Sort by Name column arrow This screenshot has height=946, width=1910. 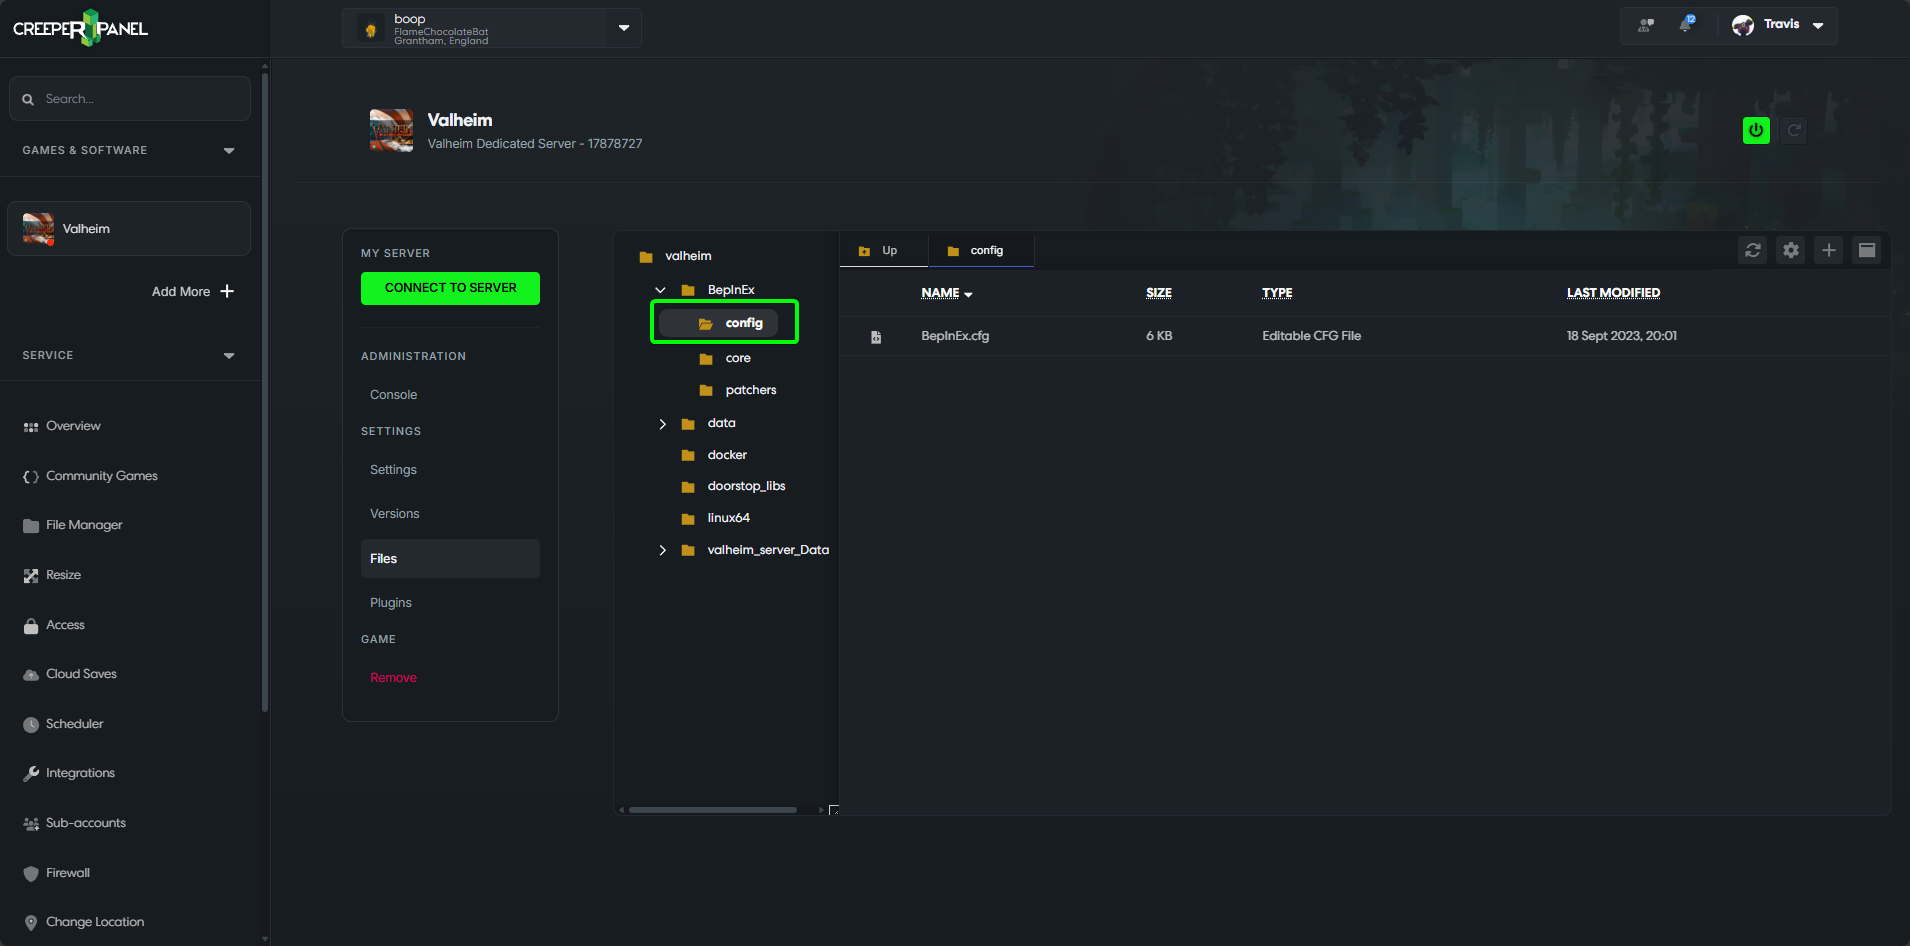[968, 294]
